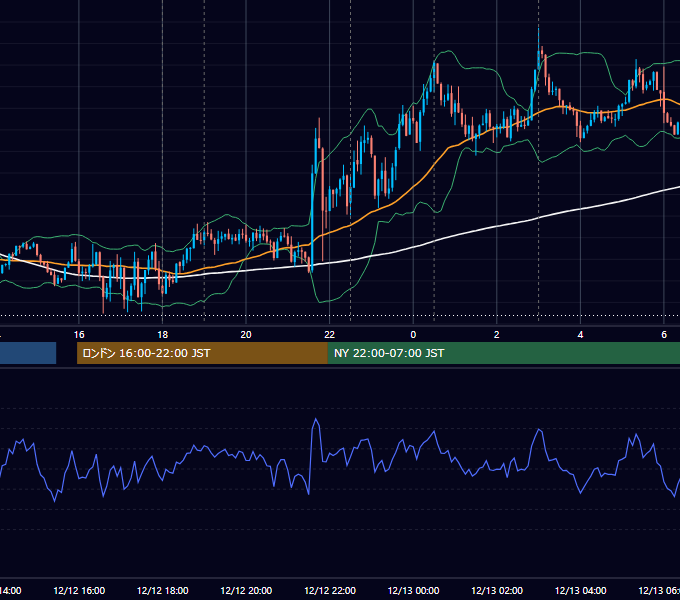The image size is (680, 600).
Task: Click the '12/12 20:00' date label
Action: [246, 590]
